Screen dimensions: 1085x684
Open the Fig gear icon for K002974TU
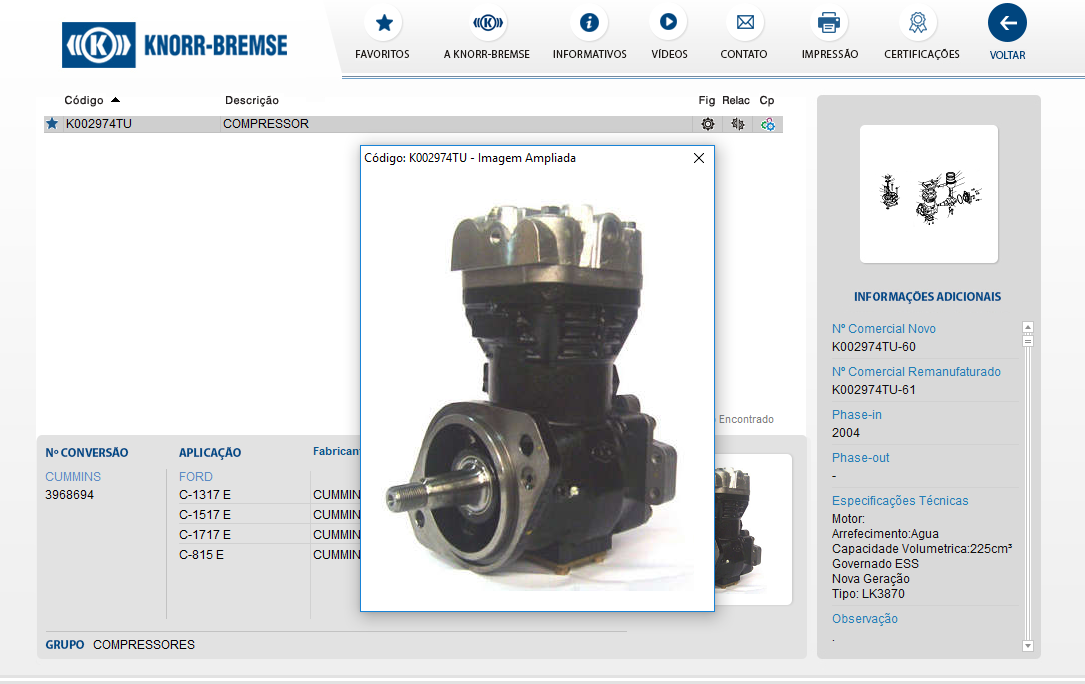[707, 124]
